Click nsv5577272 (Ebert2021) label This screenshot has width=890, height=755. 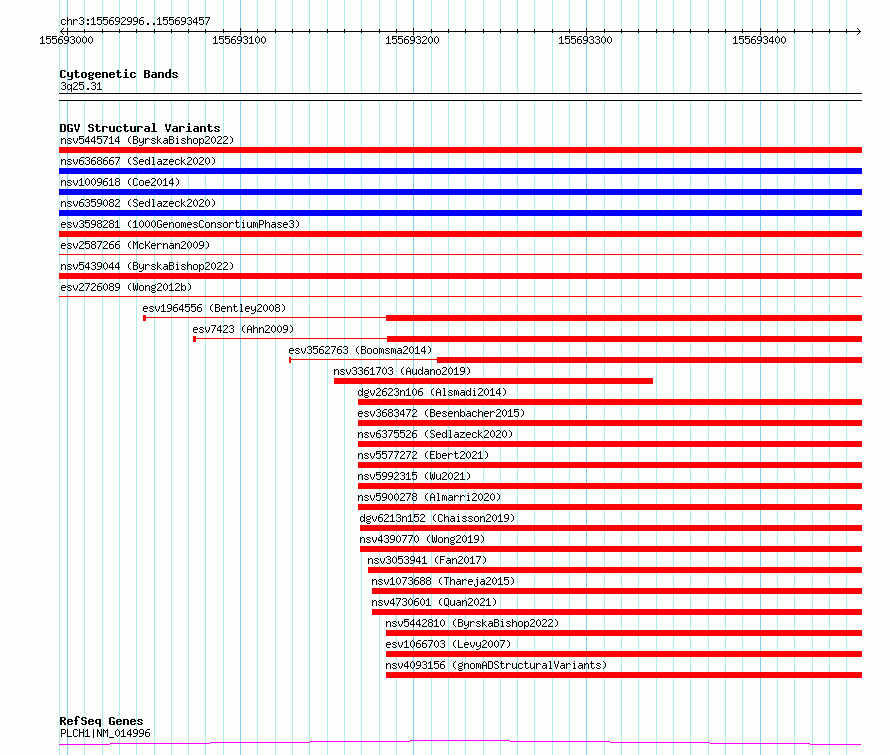click(423, 455)
